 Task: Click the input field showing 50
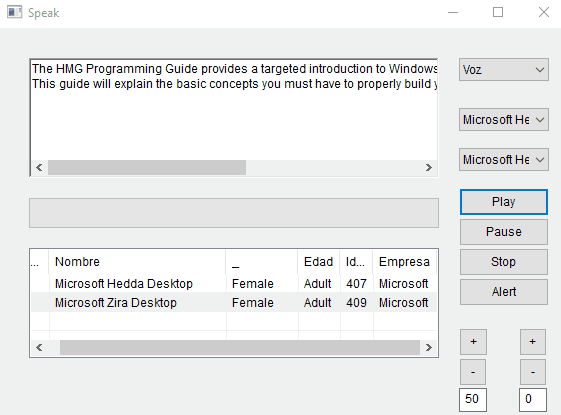coord(473,400)
